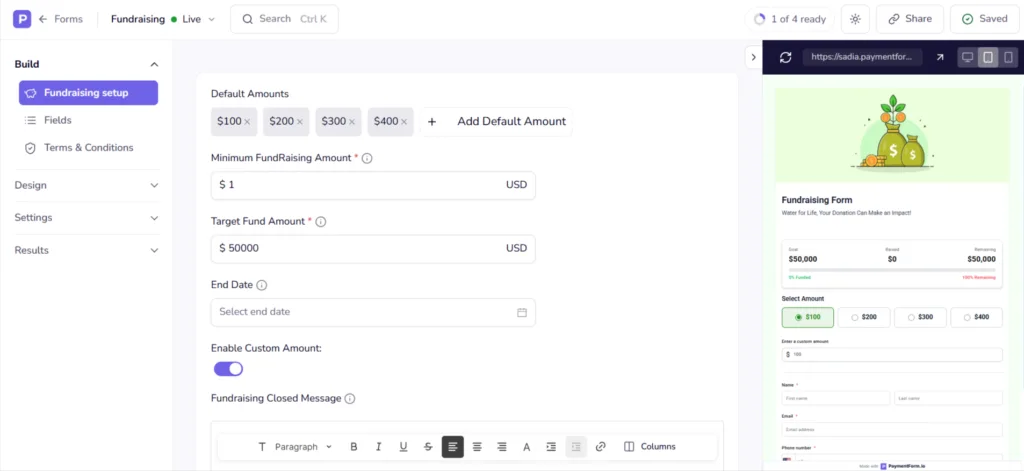Click info icon beside Fundraising Closed Message

coord(350,398)
